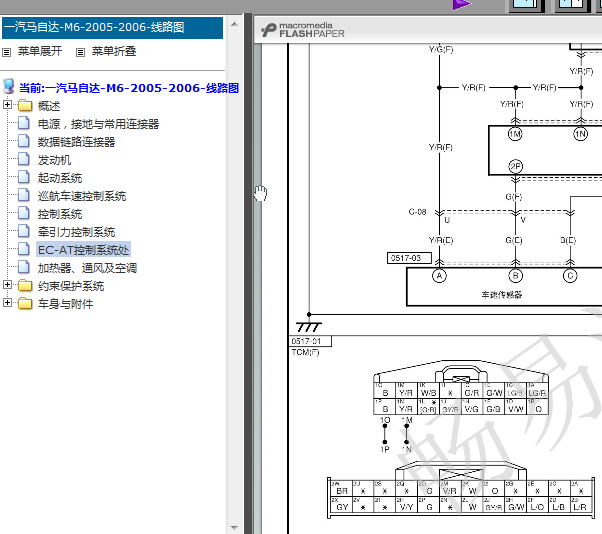Click the page icon next to EC-AT控制系统处

24,249
